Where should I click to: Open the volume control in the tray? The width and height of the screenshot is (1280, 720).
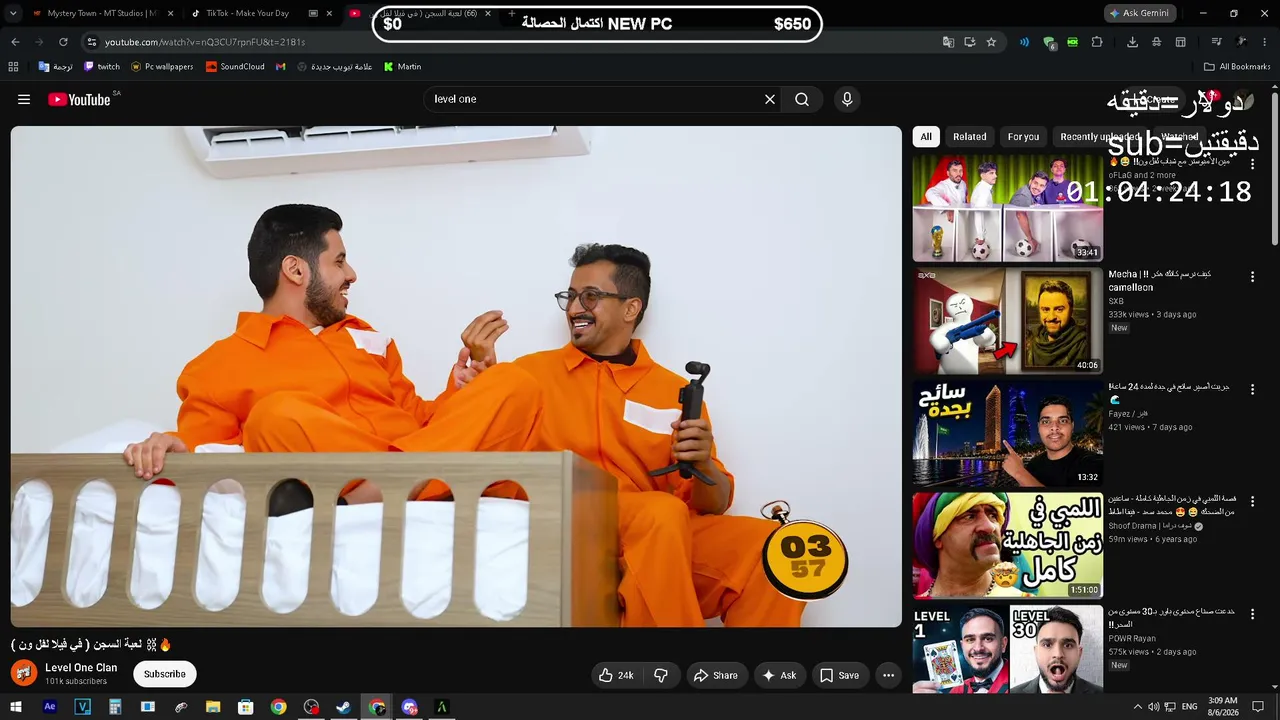point(1154,707)
